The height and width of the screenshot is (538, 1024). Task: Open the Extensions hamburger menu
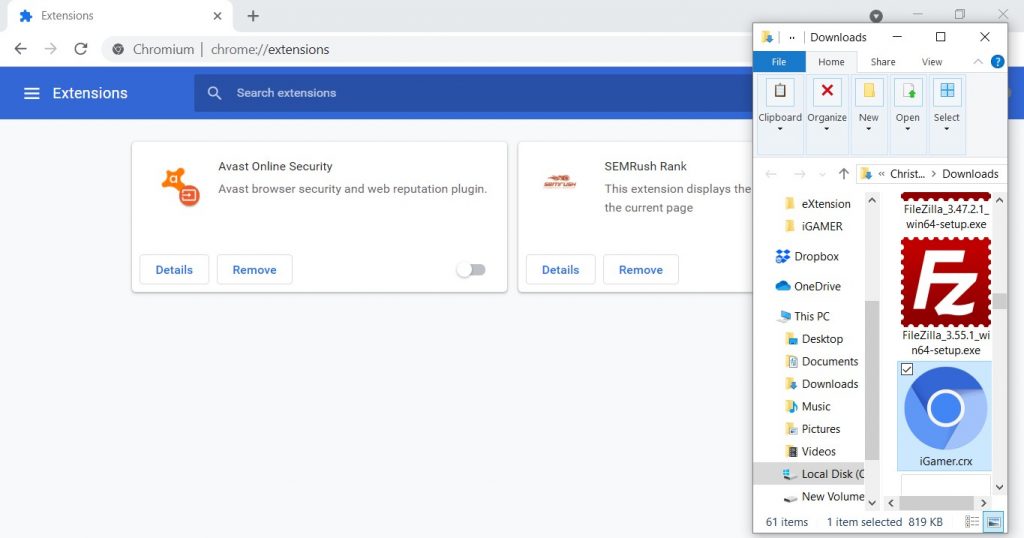coord(31,93)
